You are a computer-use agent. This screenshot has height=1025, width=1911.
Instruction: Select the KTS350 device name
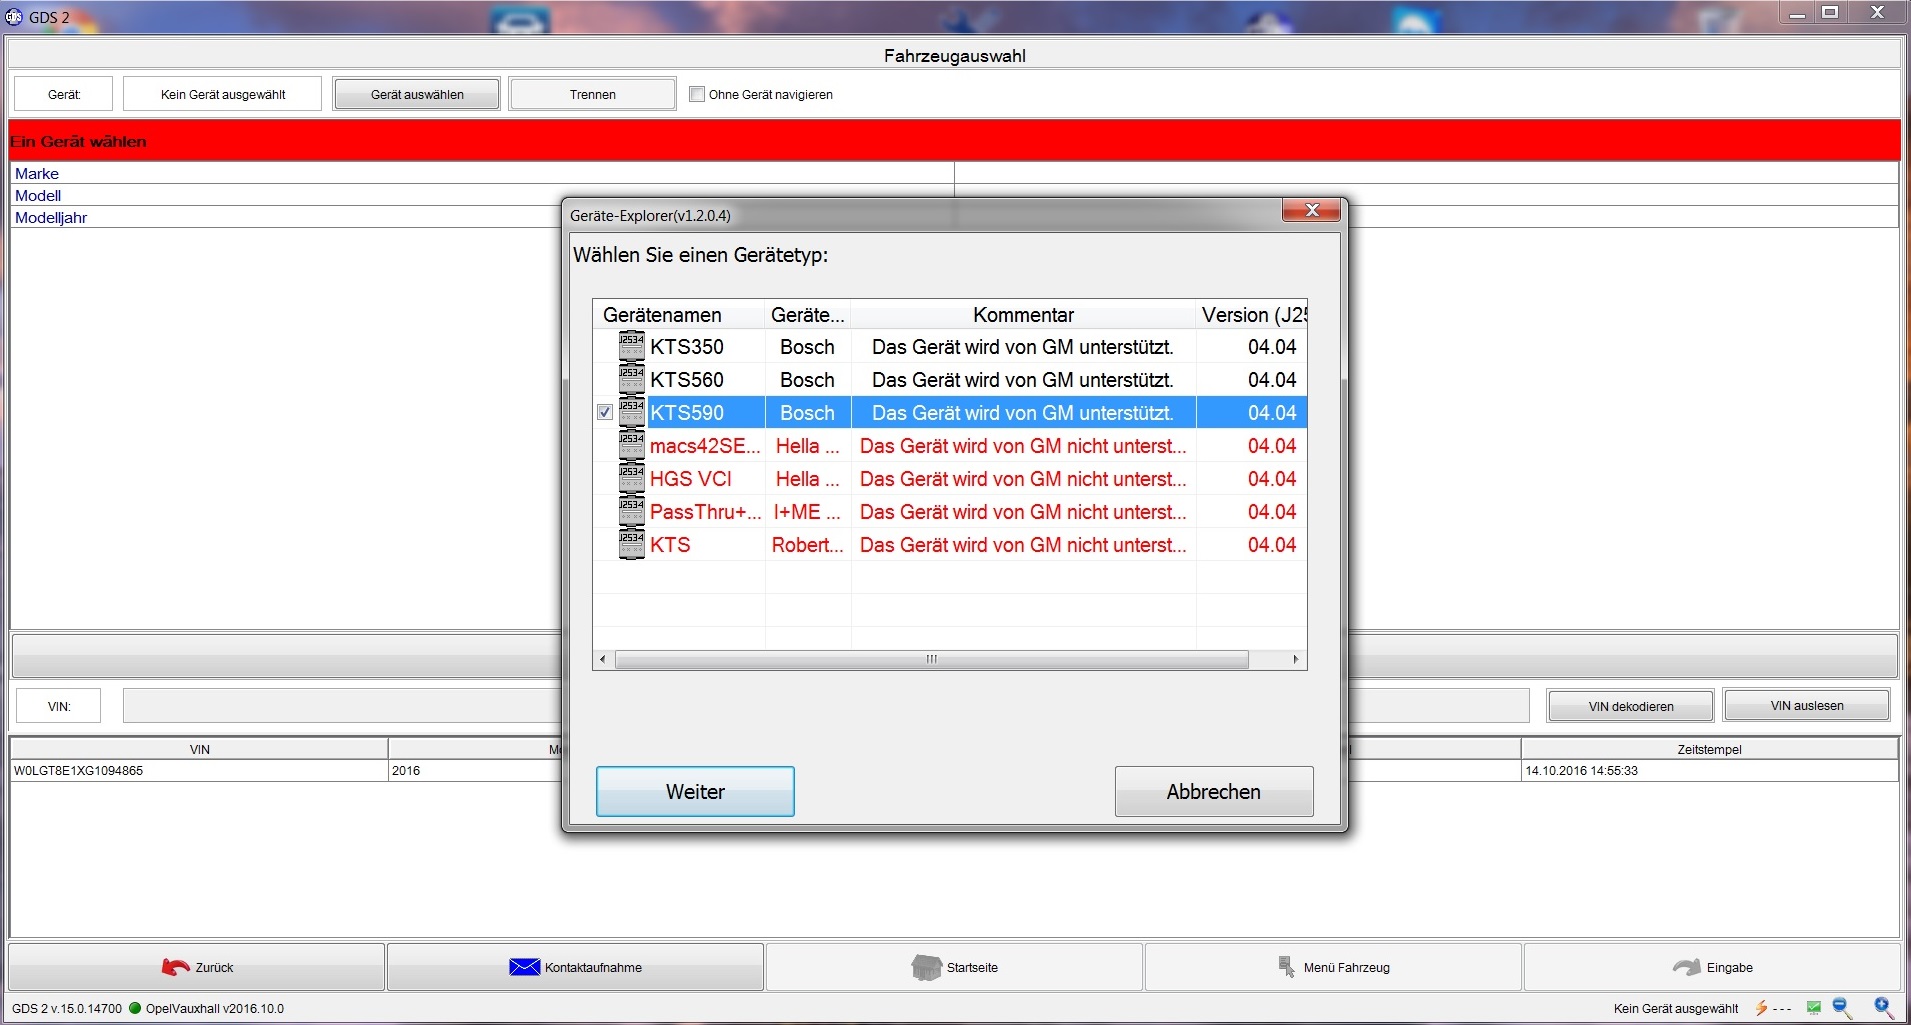687,347
